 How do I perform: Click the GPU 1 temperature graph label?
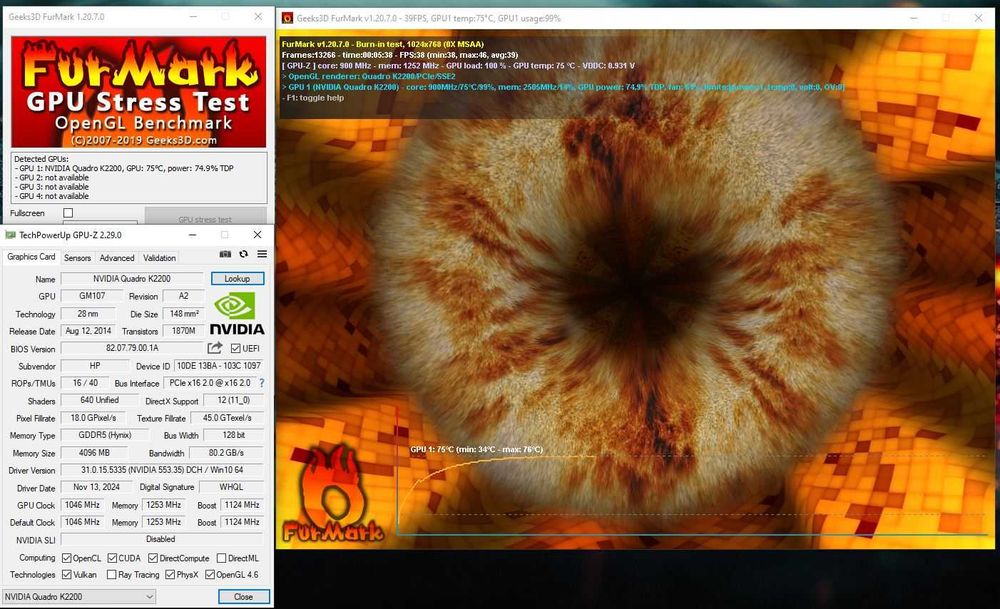point(476,450)
